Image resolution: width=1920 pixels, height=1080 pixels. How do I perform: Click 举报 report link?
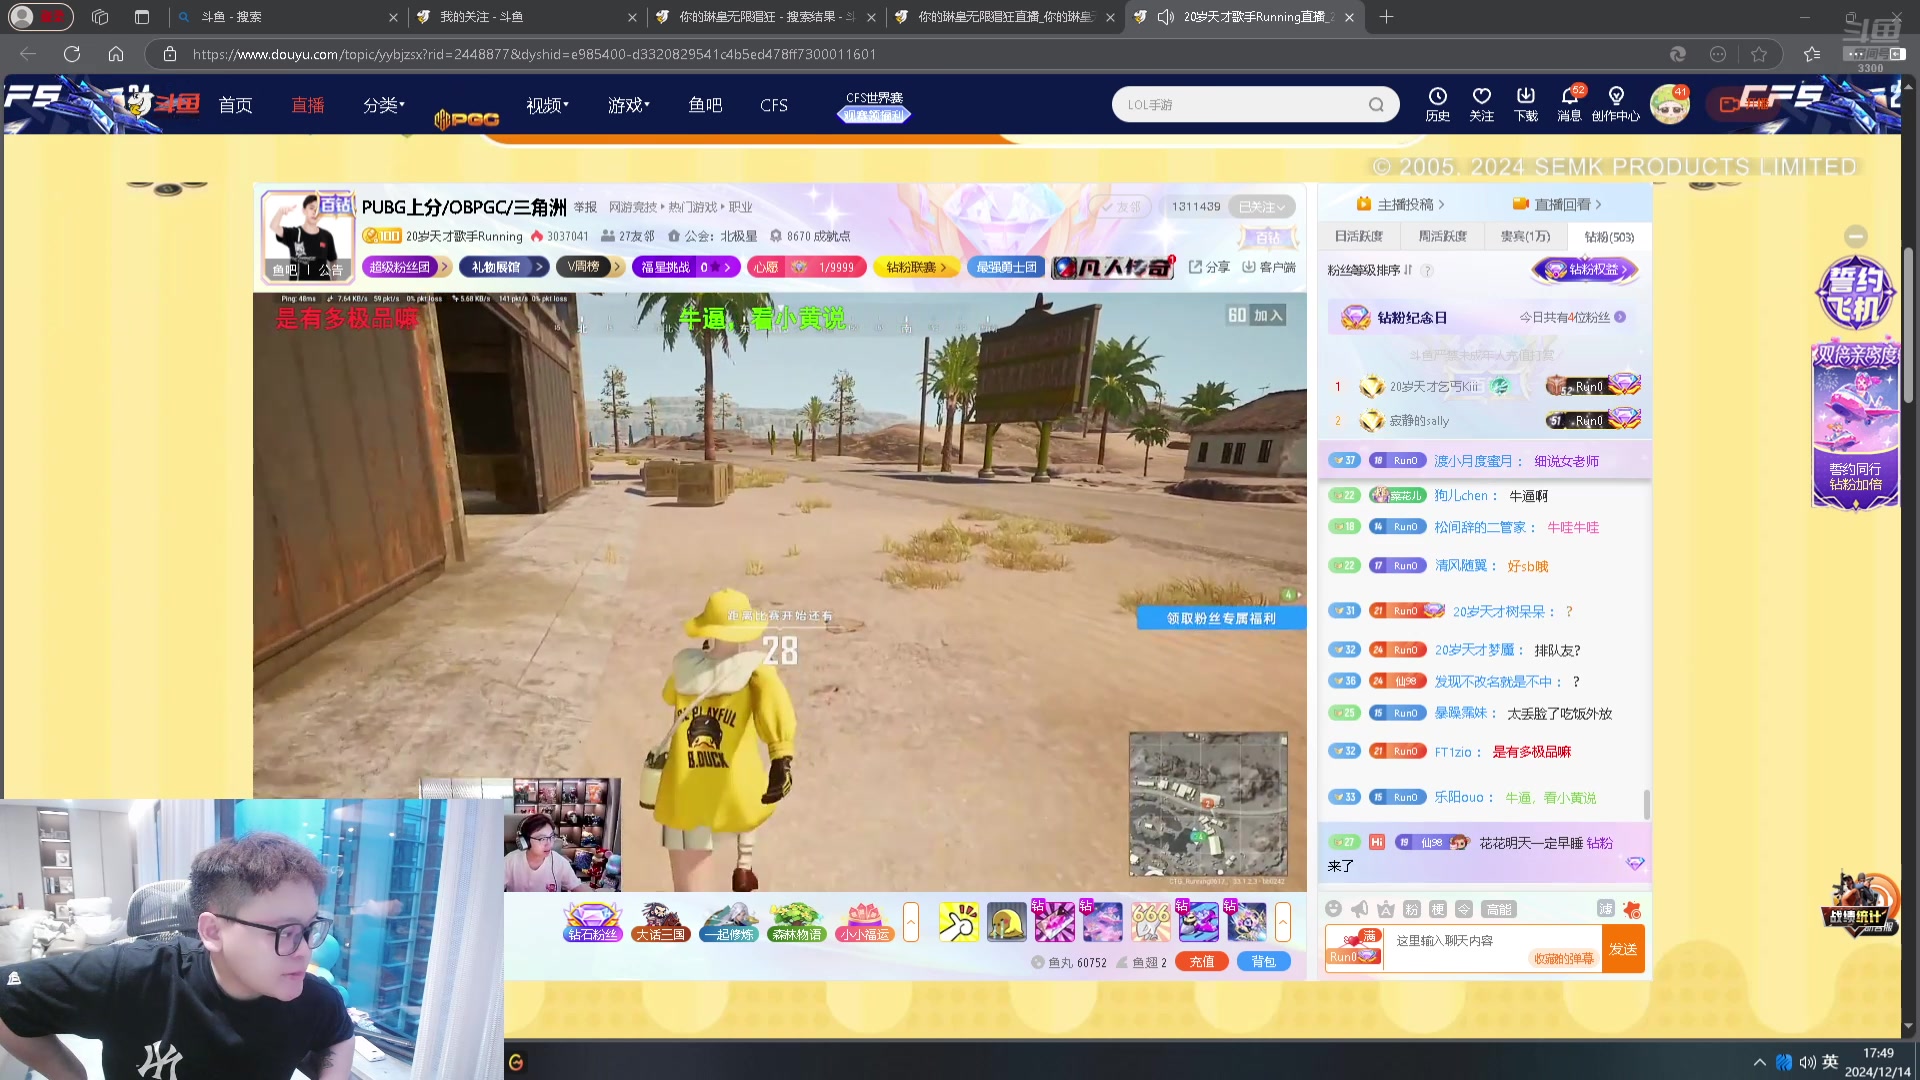pyautogui.click(x=585, y=207)
